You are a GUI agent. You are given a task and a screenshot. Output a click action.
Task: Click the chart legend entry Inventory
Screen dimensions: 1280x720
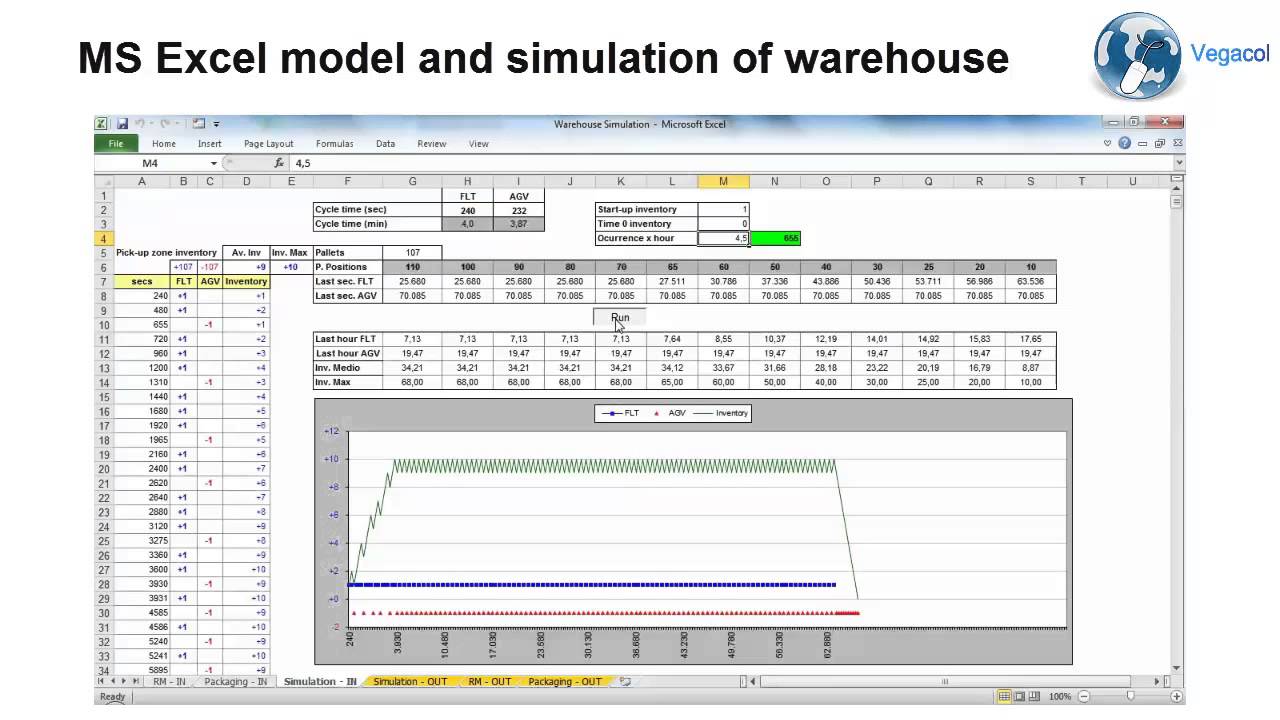pos(722,413)
